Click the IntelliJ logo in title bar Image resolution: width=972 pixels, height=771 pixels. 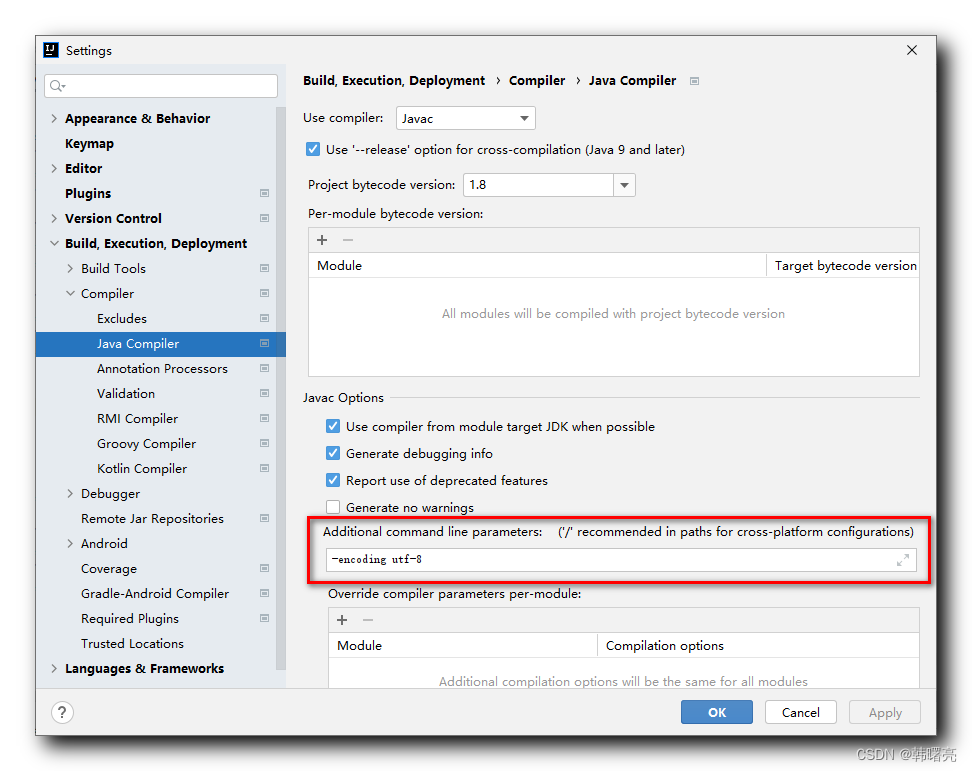tap(51, 50)
